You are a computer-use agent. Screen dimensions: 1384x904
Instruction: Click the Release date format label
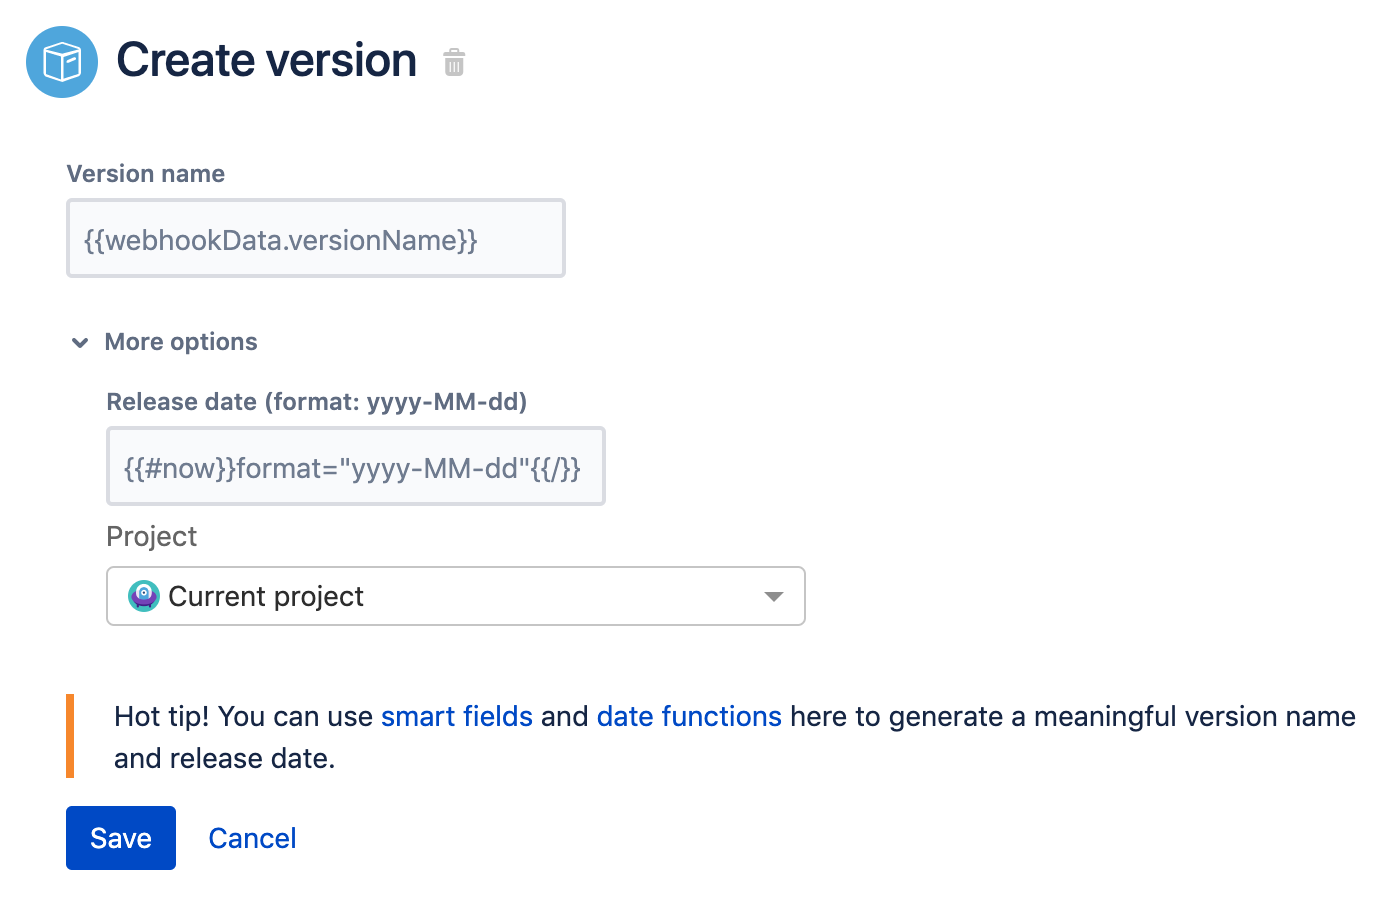(317, 402)
